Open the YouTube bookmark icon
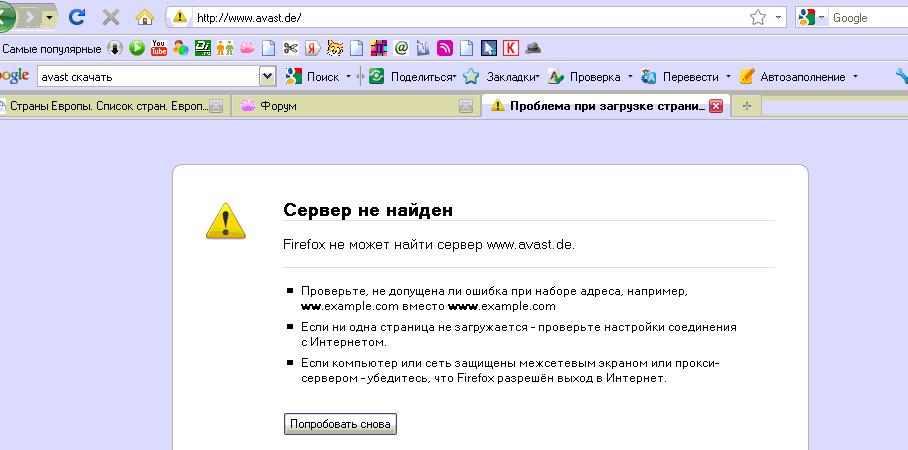The height and width of the screenshot is (450, 908). pos(158,47)
